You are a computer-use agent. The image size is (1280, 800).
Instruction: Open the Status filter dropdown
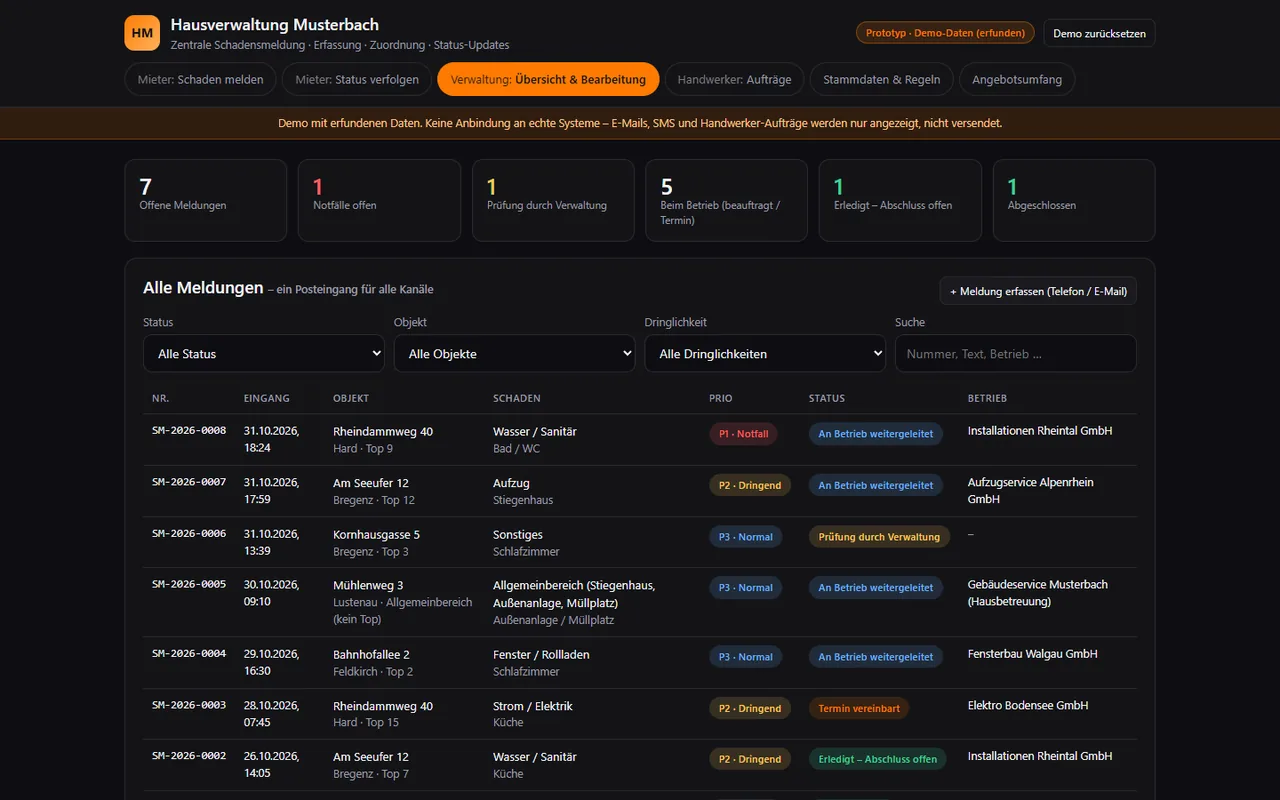tap(264, 353)
